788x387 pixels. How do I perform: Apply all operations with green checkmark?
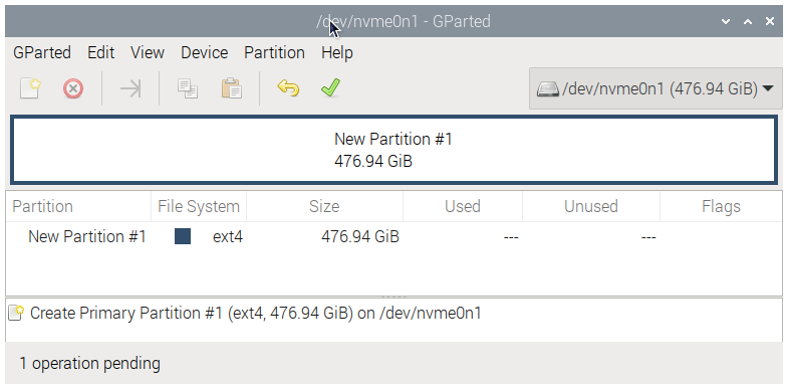pos(331,89)
